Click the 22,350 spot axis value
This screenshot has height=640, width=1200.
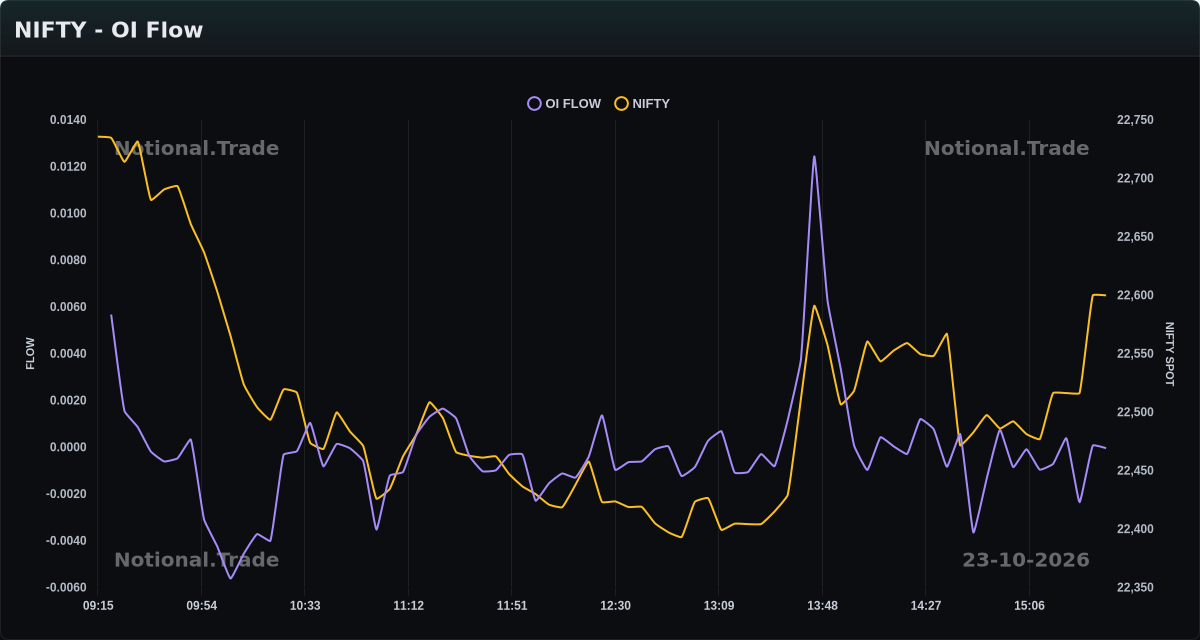tap(1135, 588)
